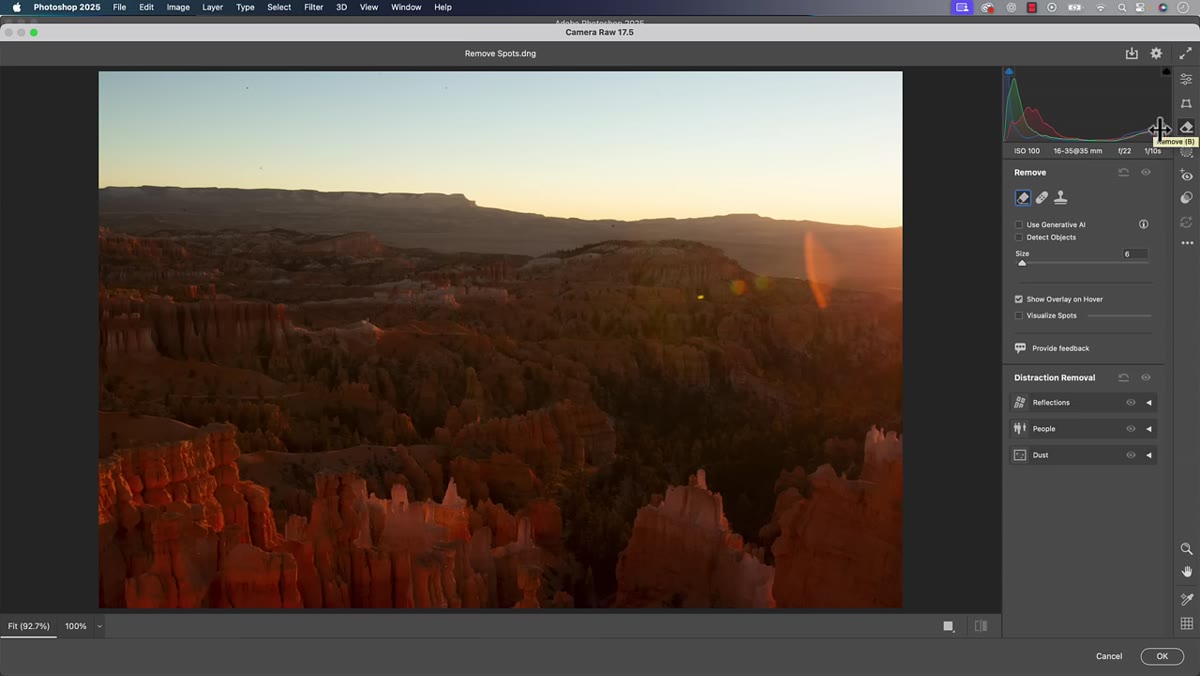Toggle the sampler overlay tool icon
Viewport: 1200px width, 676px height.
point(1186,600)
